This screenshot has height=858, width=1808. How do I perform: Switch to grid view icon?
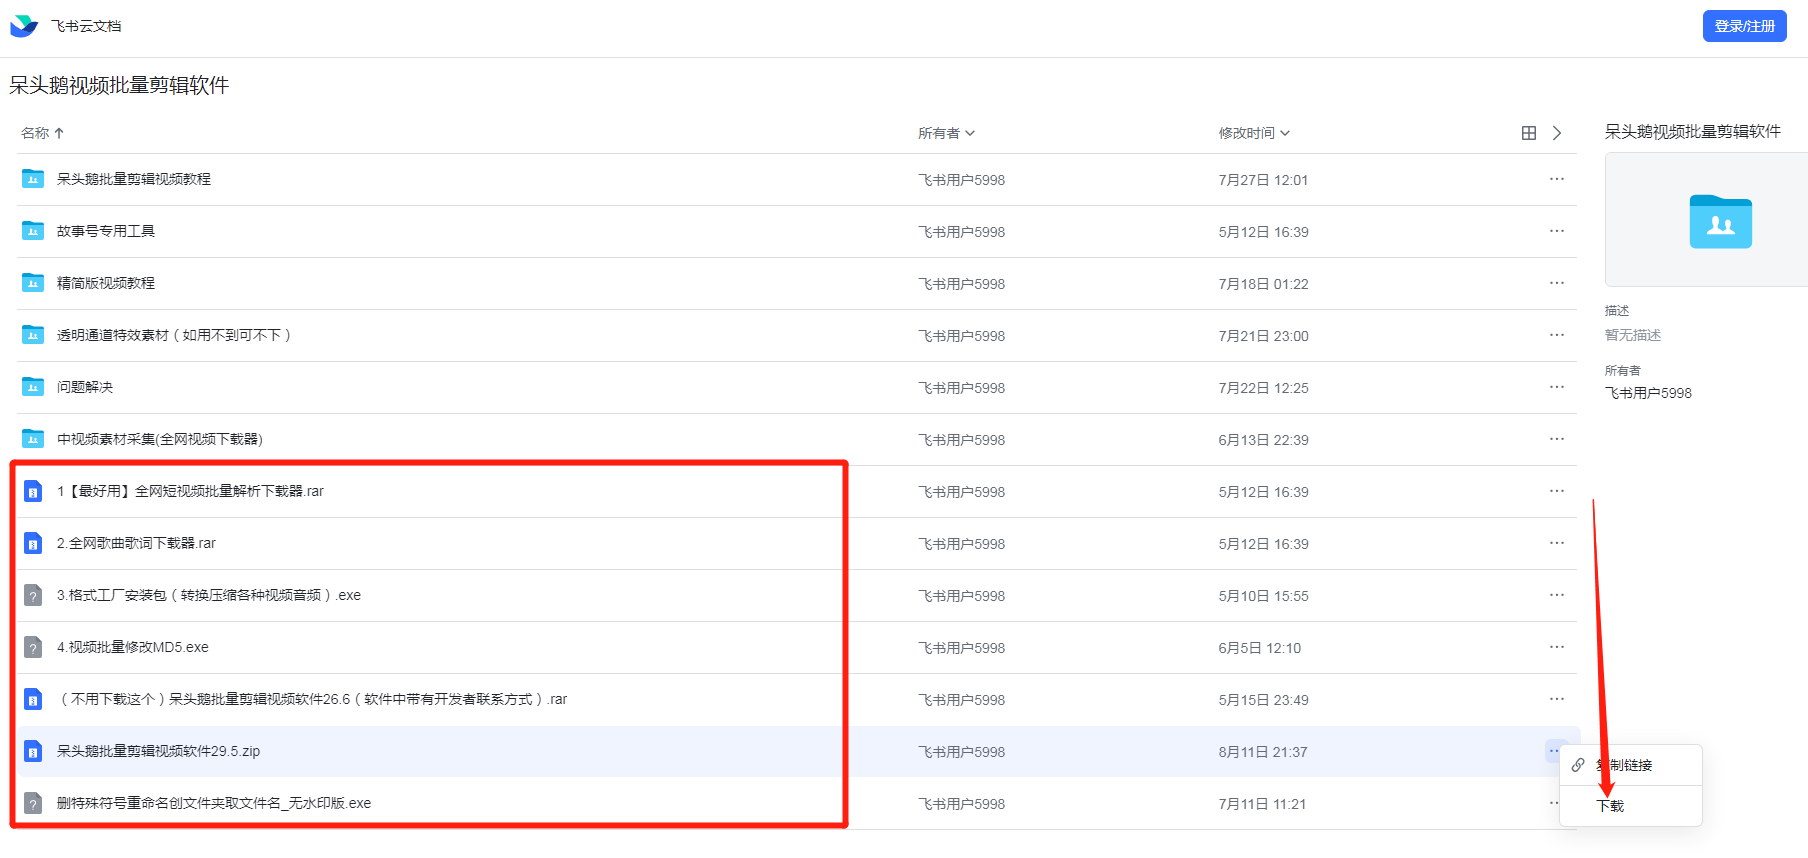(1528, 133)
